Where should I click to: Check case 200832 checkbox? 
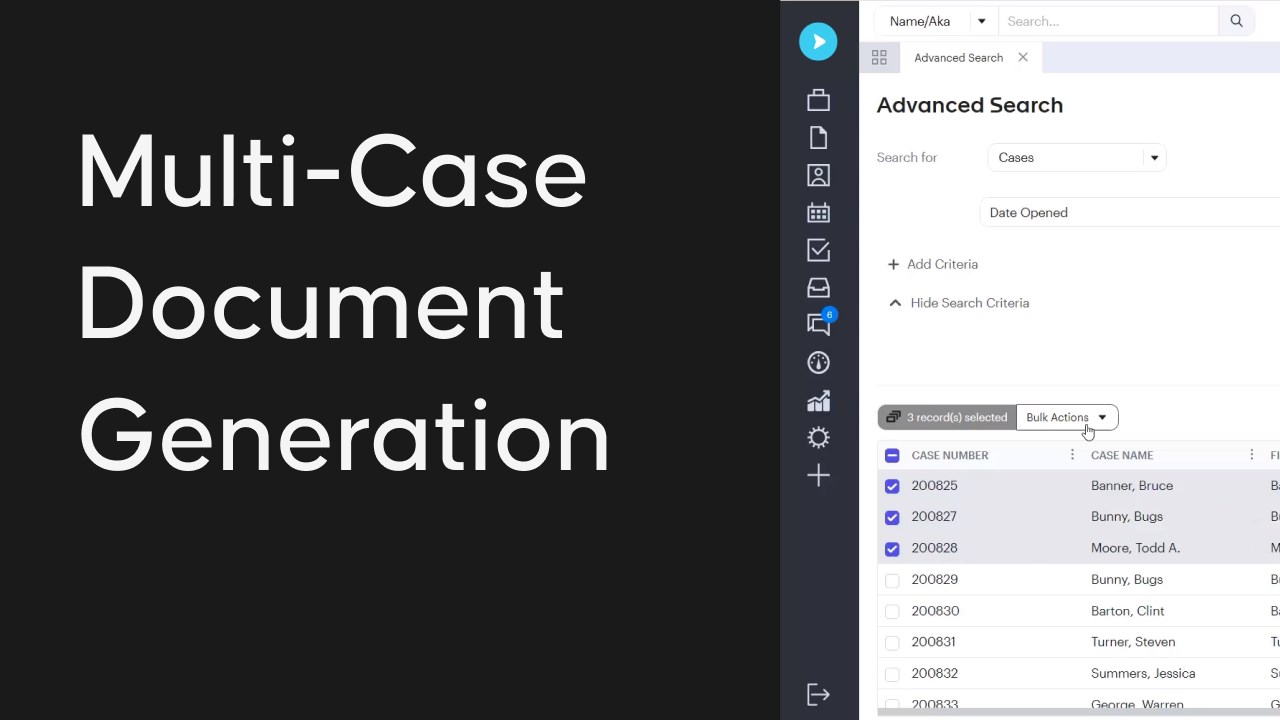tap(892, 674)
